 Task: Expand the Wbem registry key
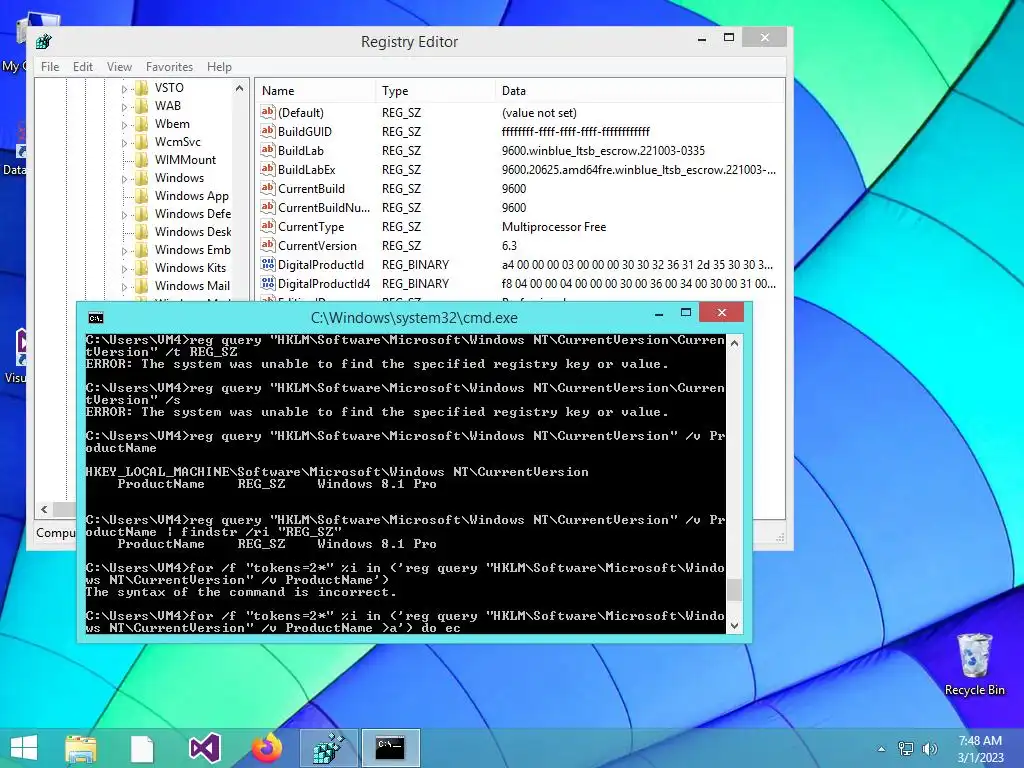click(124, 124)
